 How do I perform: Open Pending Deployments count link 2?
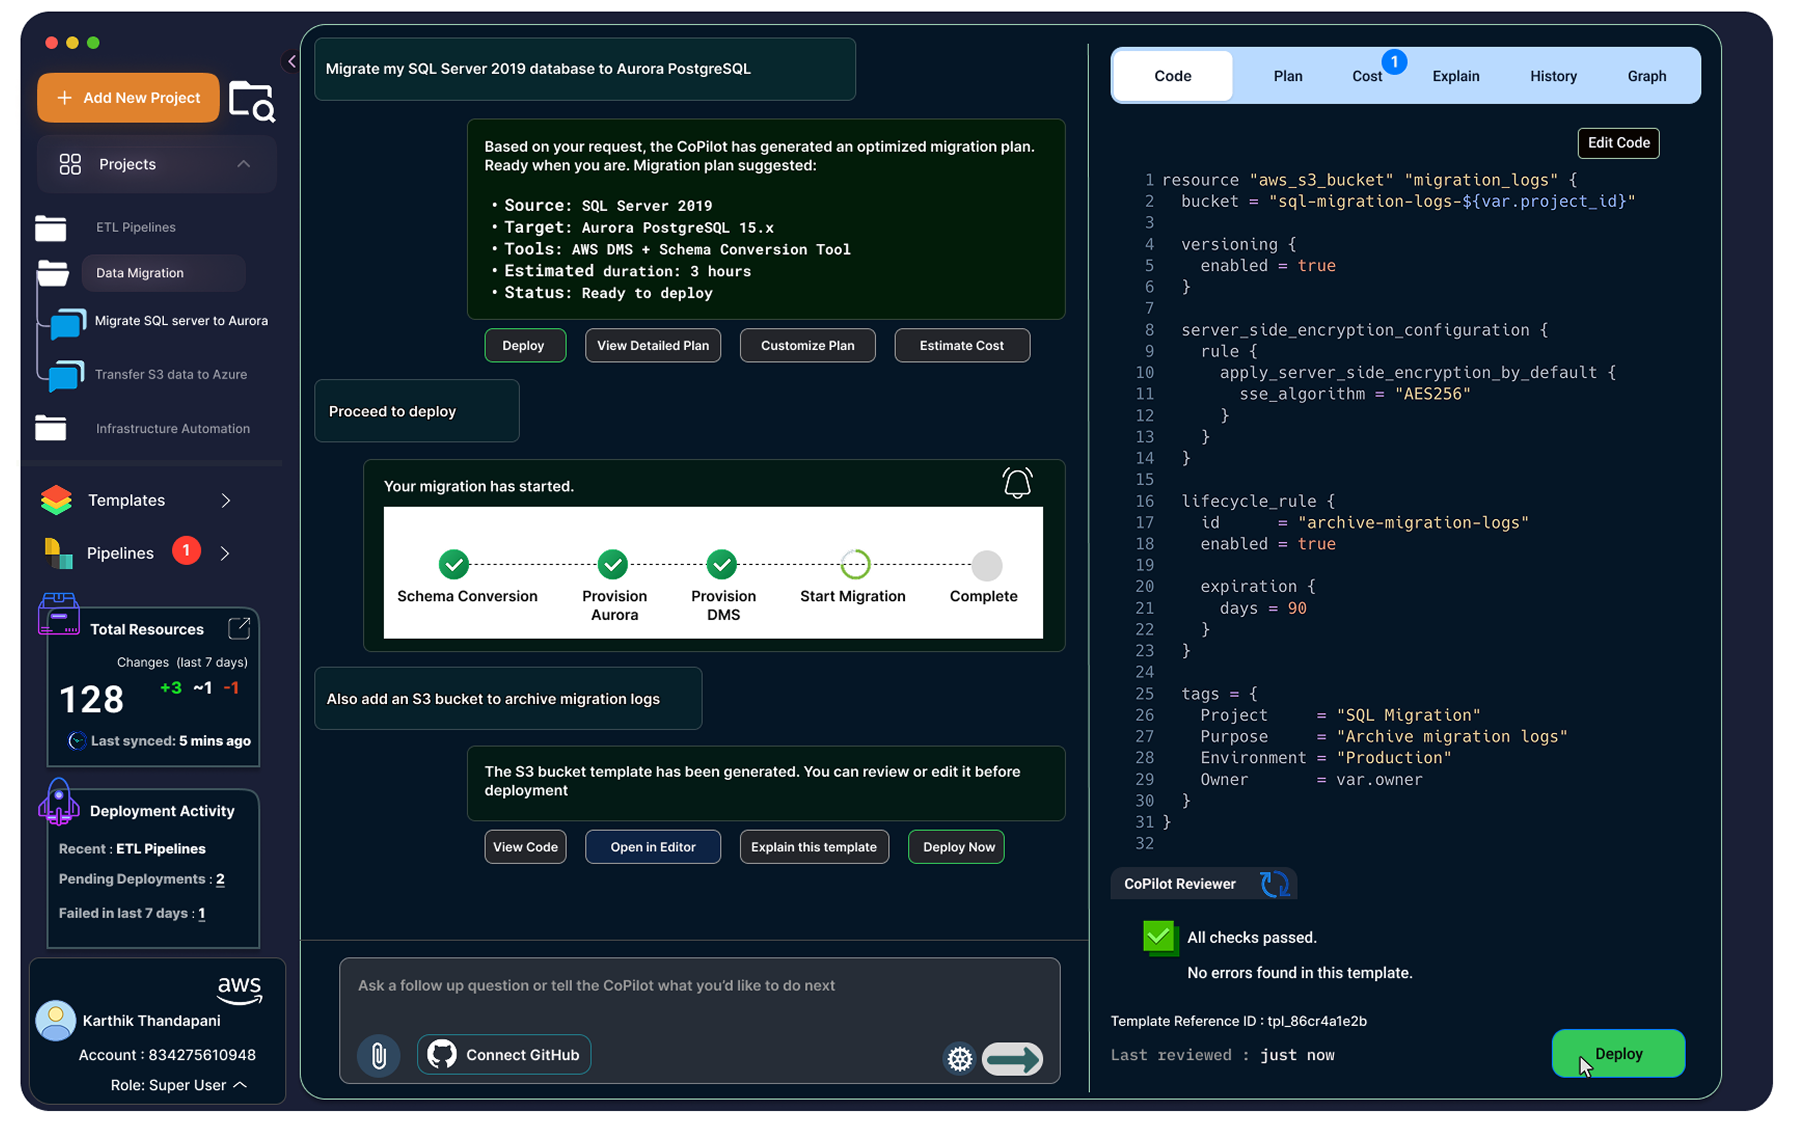tap(220, 879)
